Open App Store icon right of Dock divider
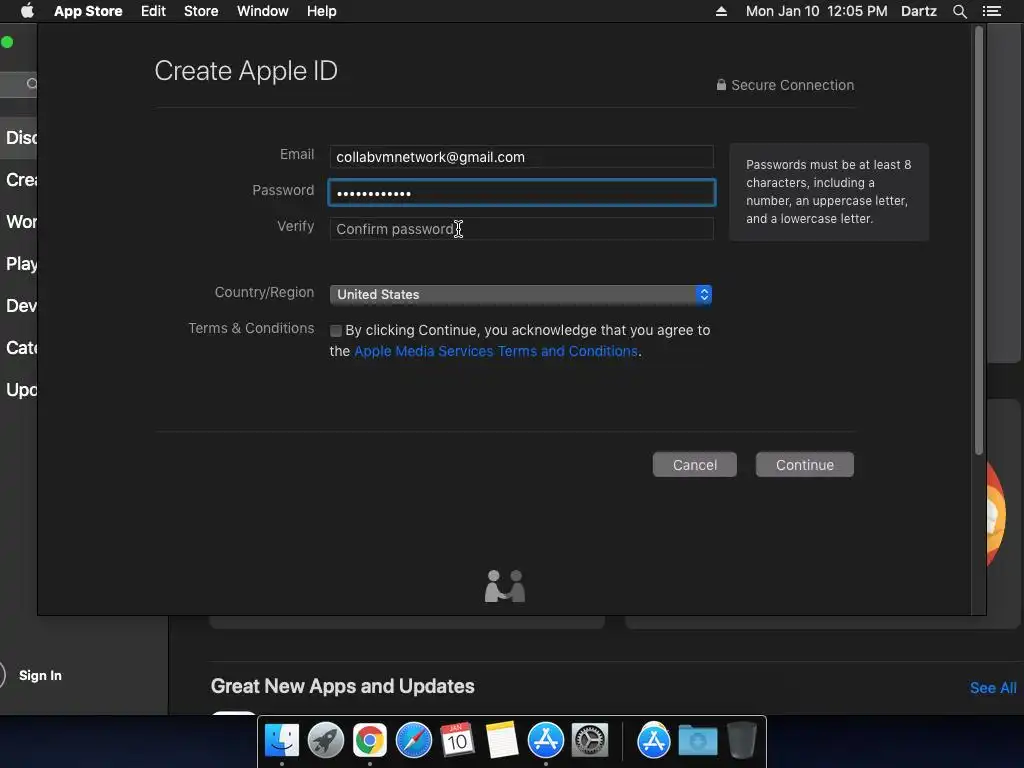Image resolution: width=1024 pixels, height=768 pixels. point(654,741)
